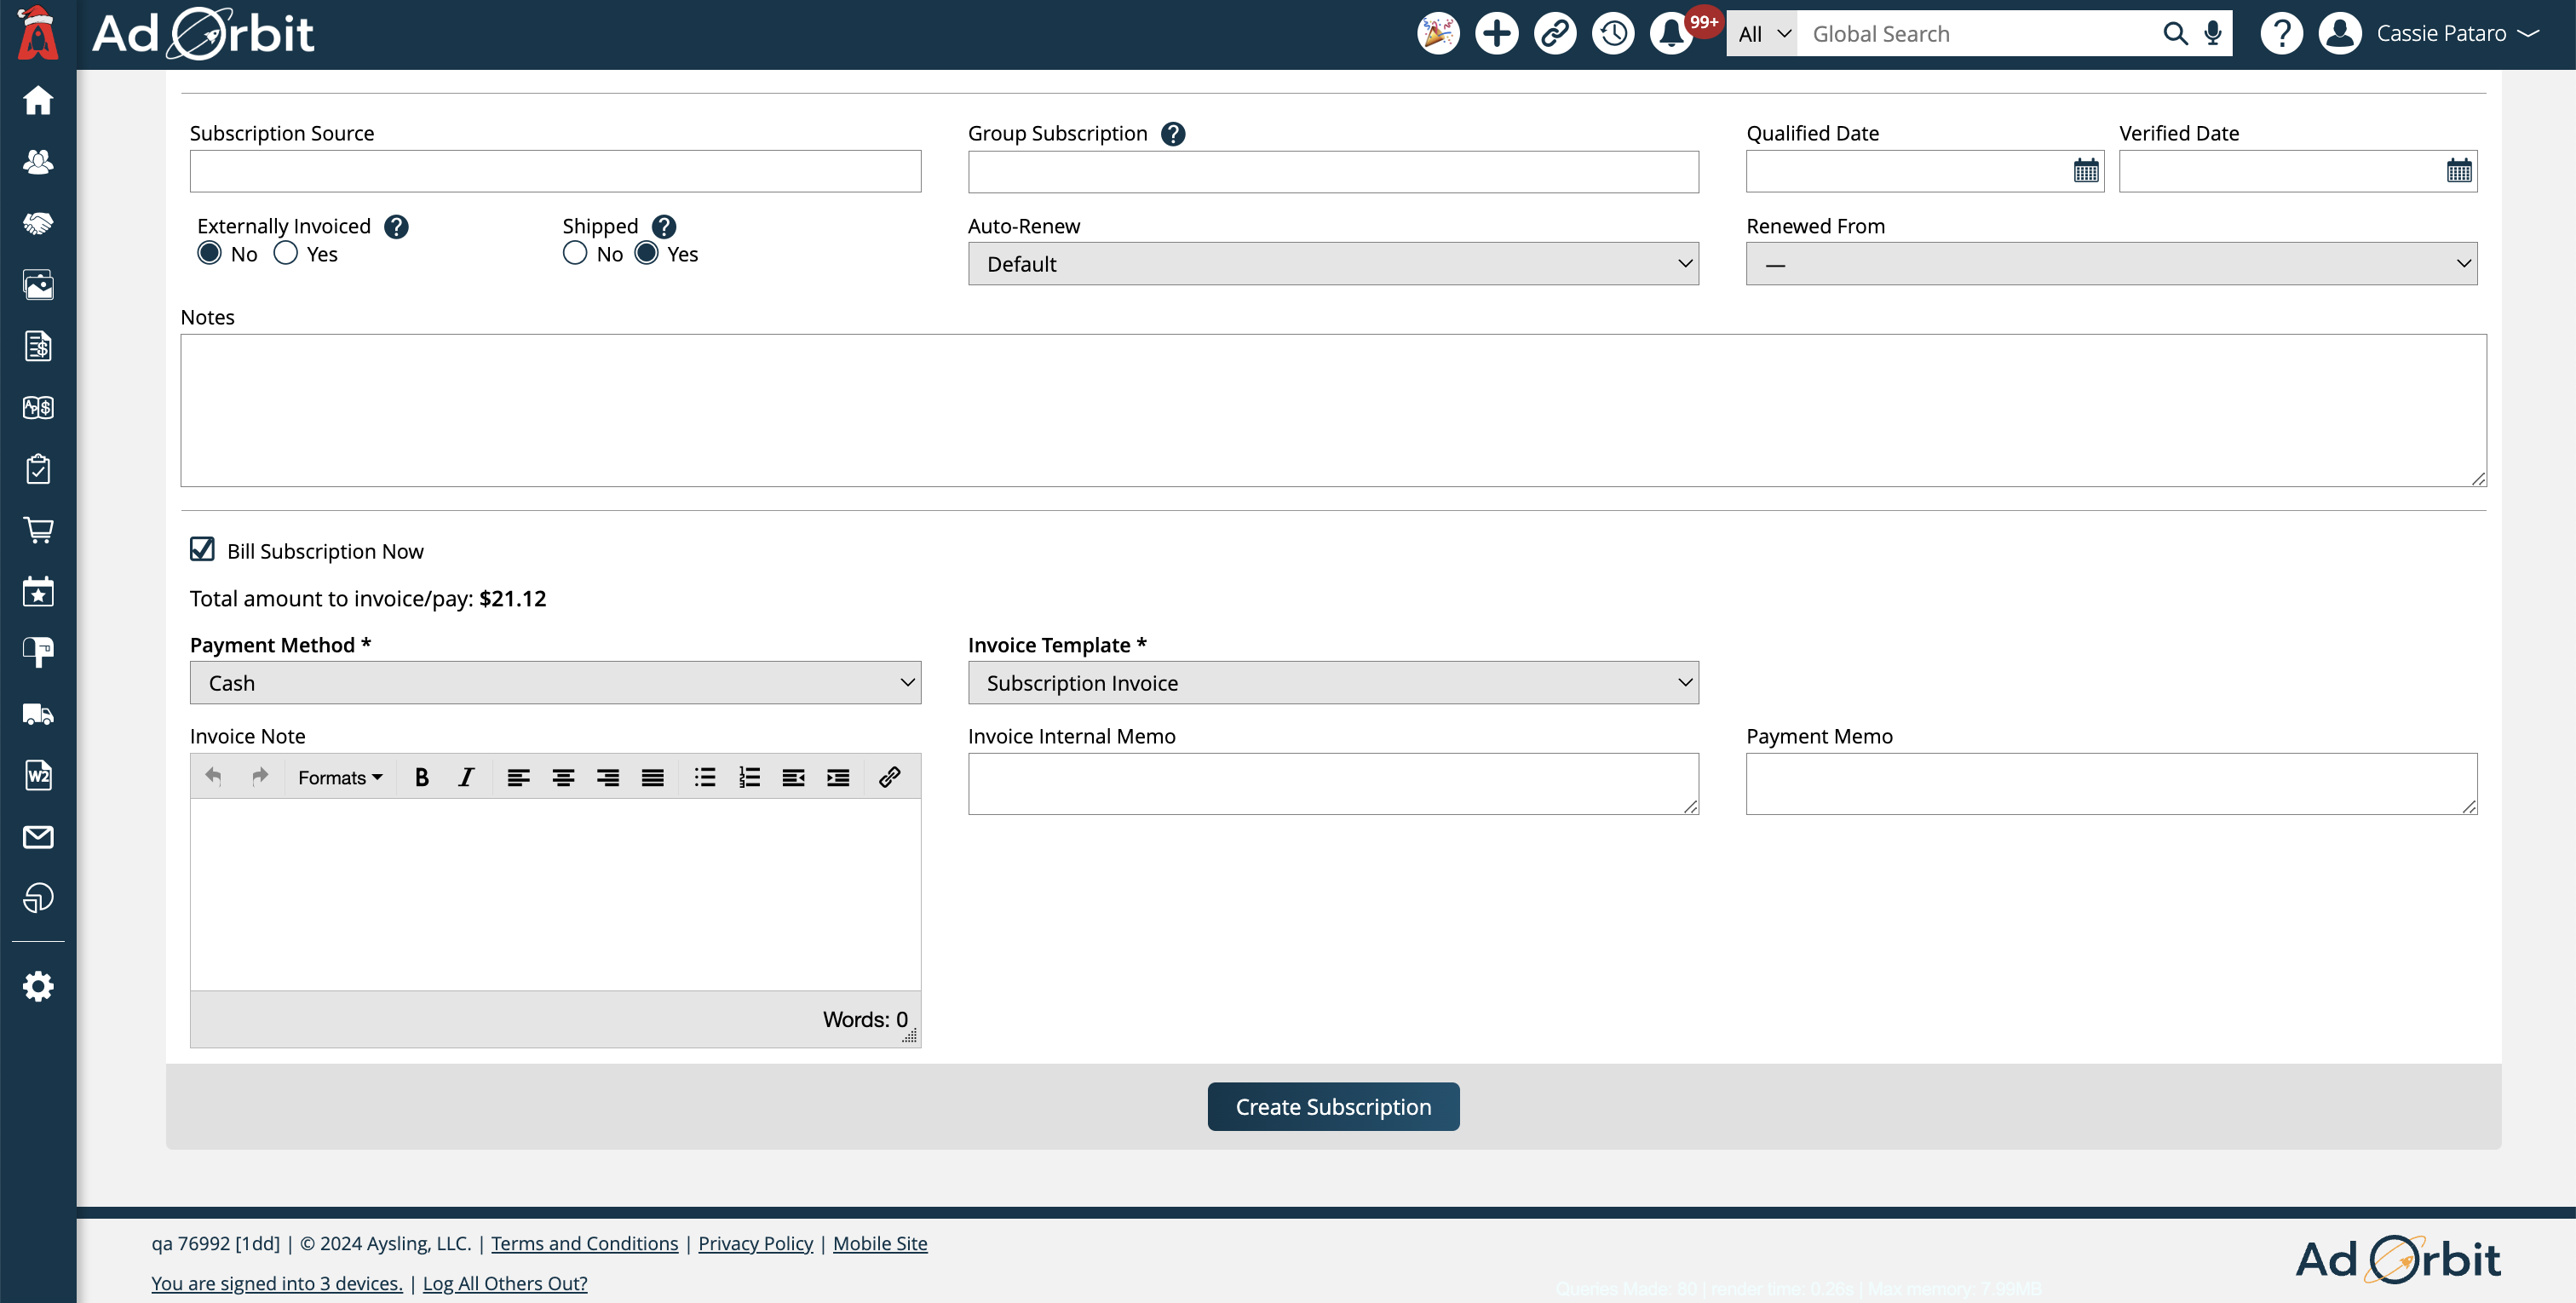Open the recent history clock icon
2576x1303 pixels.
point(1612,34)
